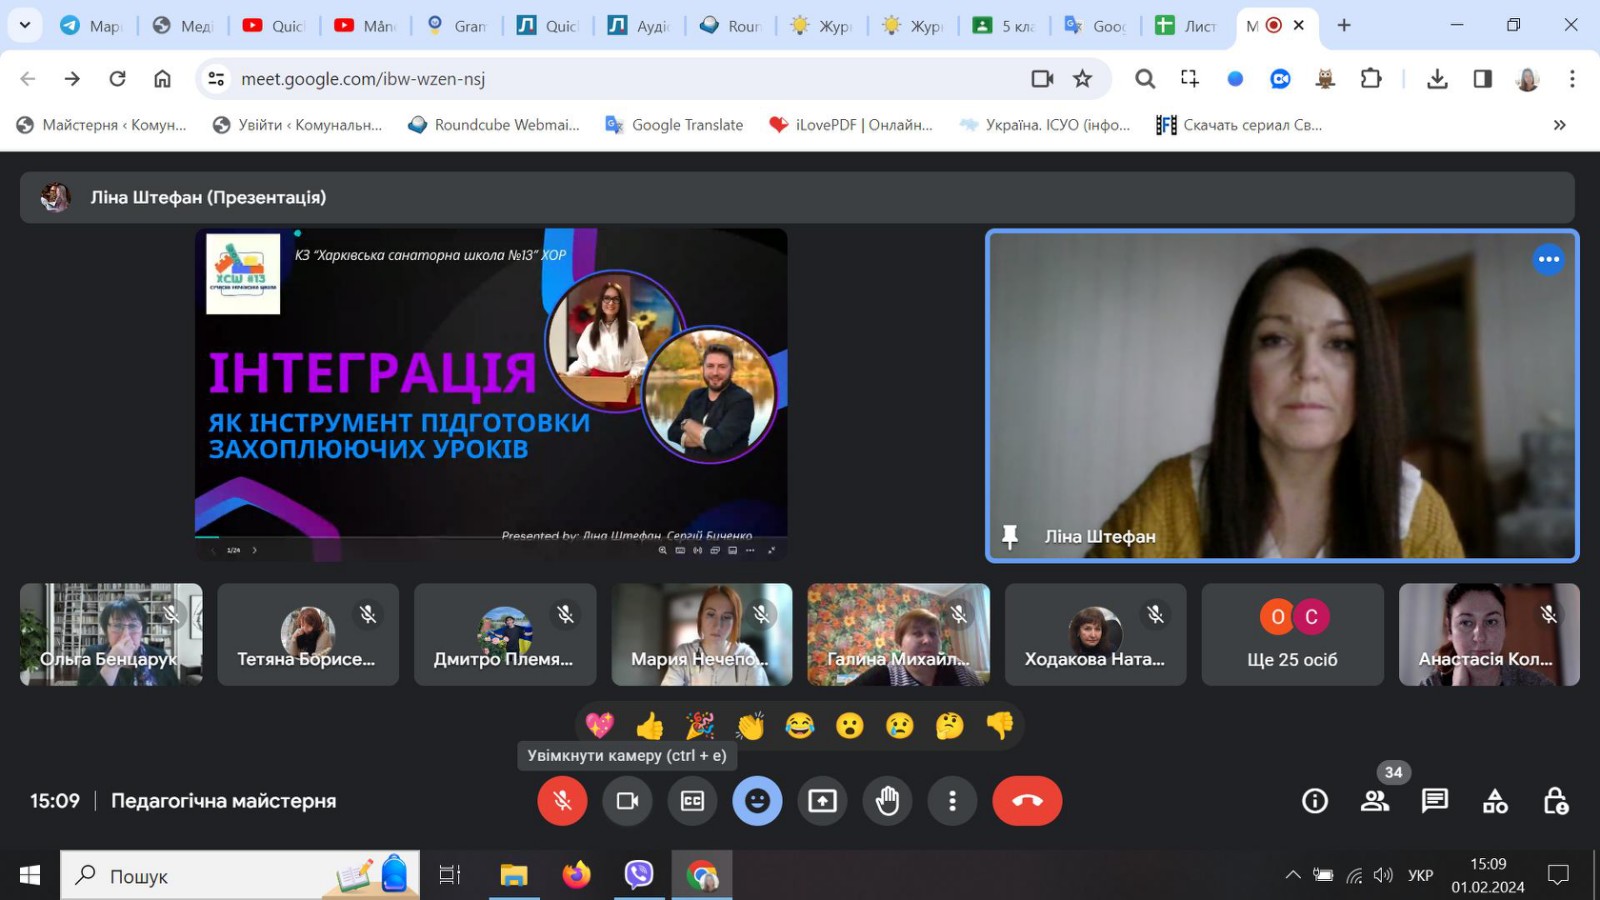Image resolution: width=1600 pixels, height=900 pixels.
Task: Show the participants list panel
Action: click(x=1375, y=801)
